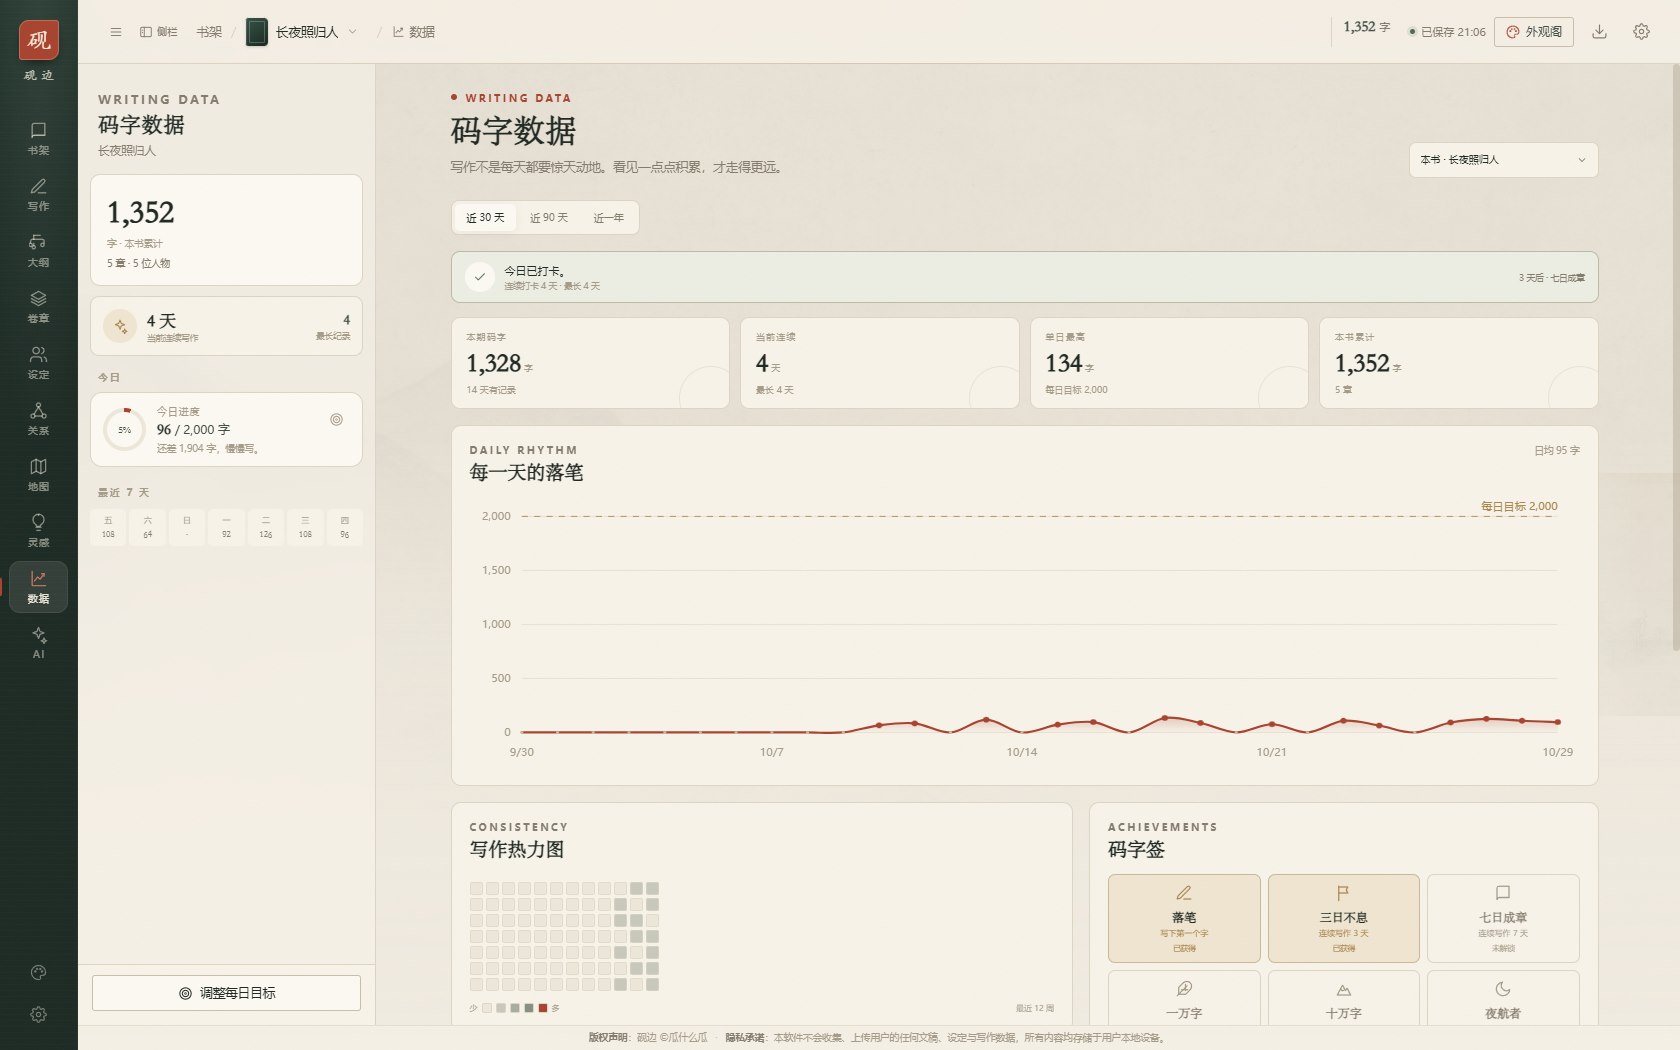Click the 单日最高 134 stat card
This screenshot has height=1050, width=1680.
pos(1169,363)
